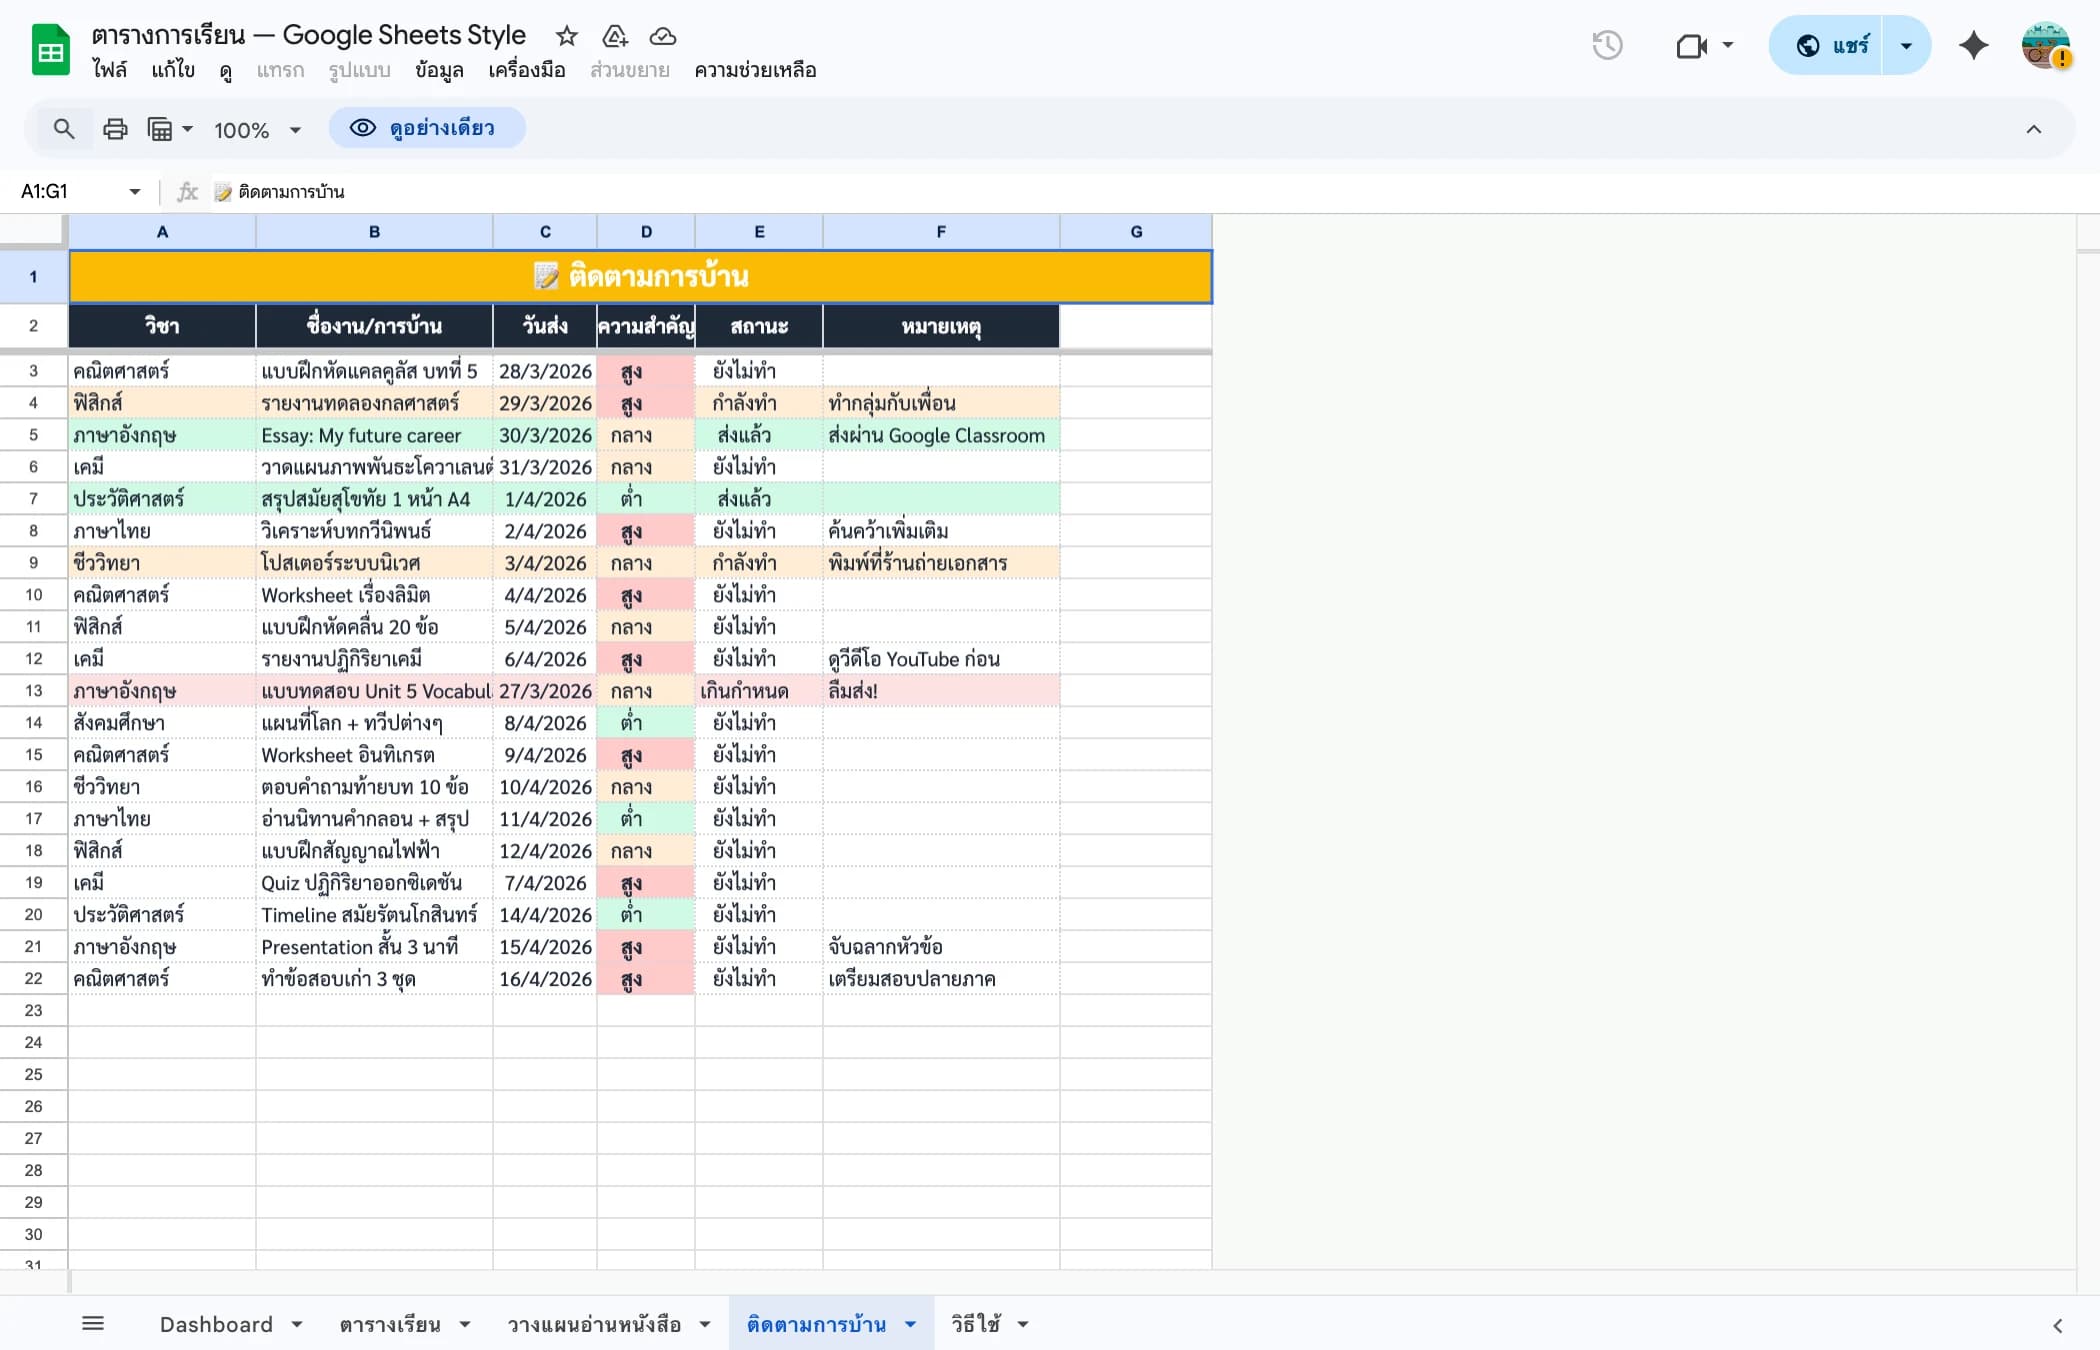Open version history via the clock icon

click(x=1608, y=45)
